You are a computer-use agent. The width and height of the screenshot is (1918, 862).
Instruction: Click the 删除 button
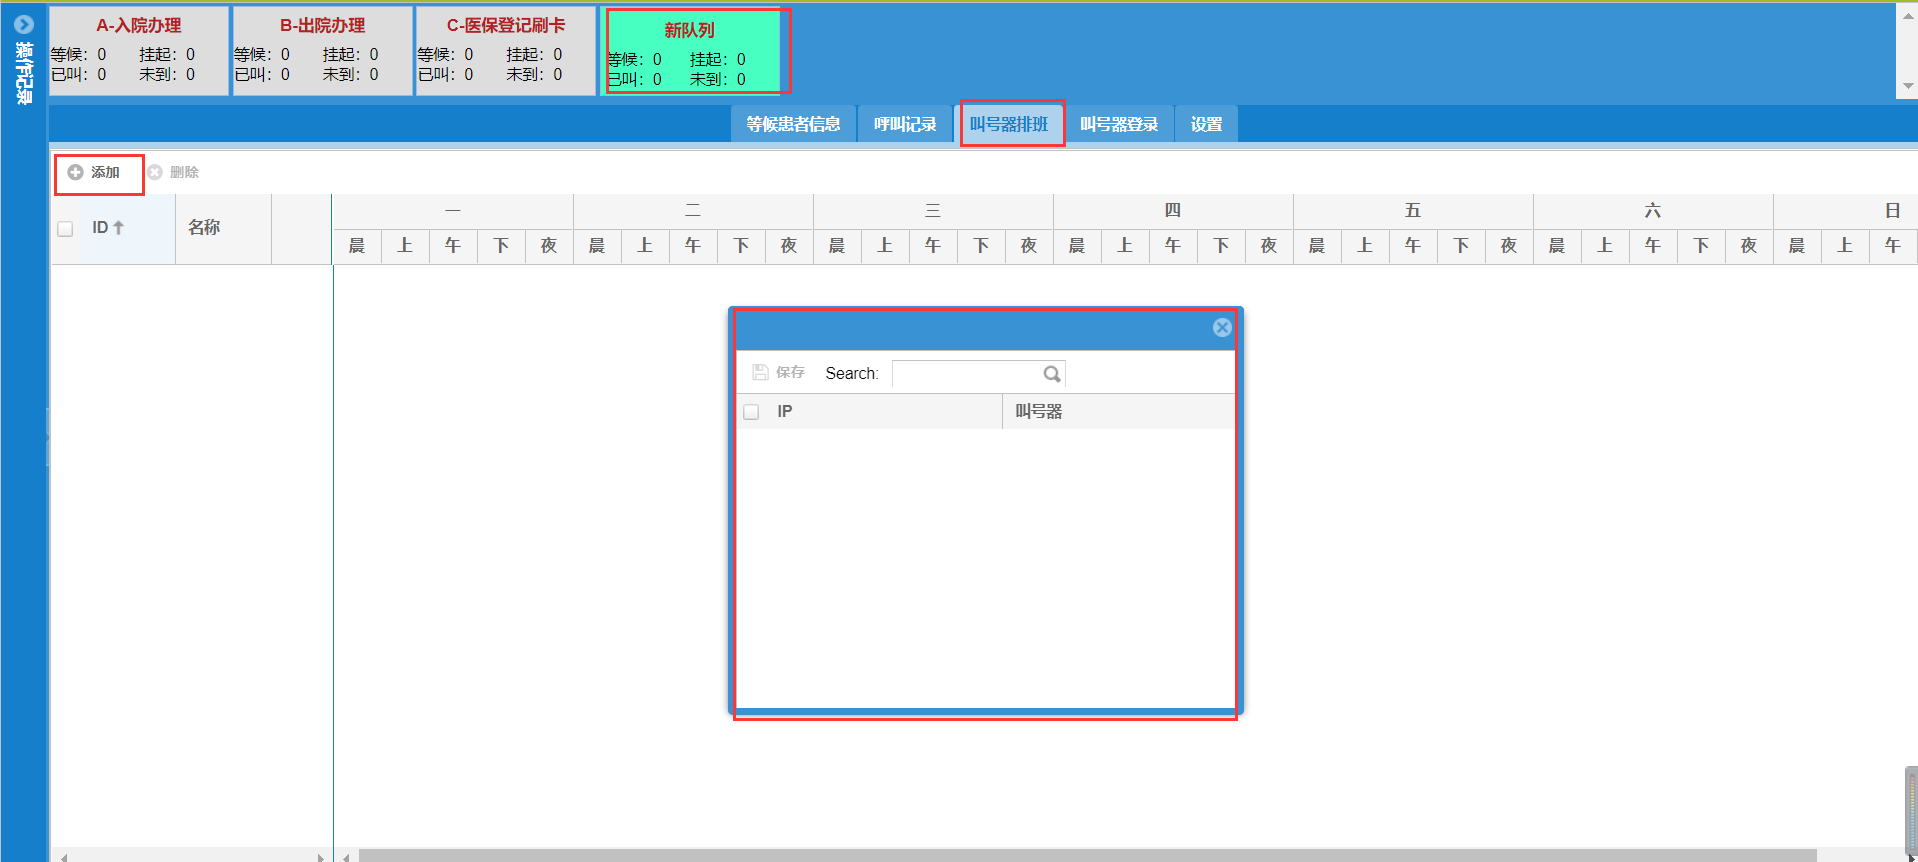click(x=174, y=172)
